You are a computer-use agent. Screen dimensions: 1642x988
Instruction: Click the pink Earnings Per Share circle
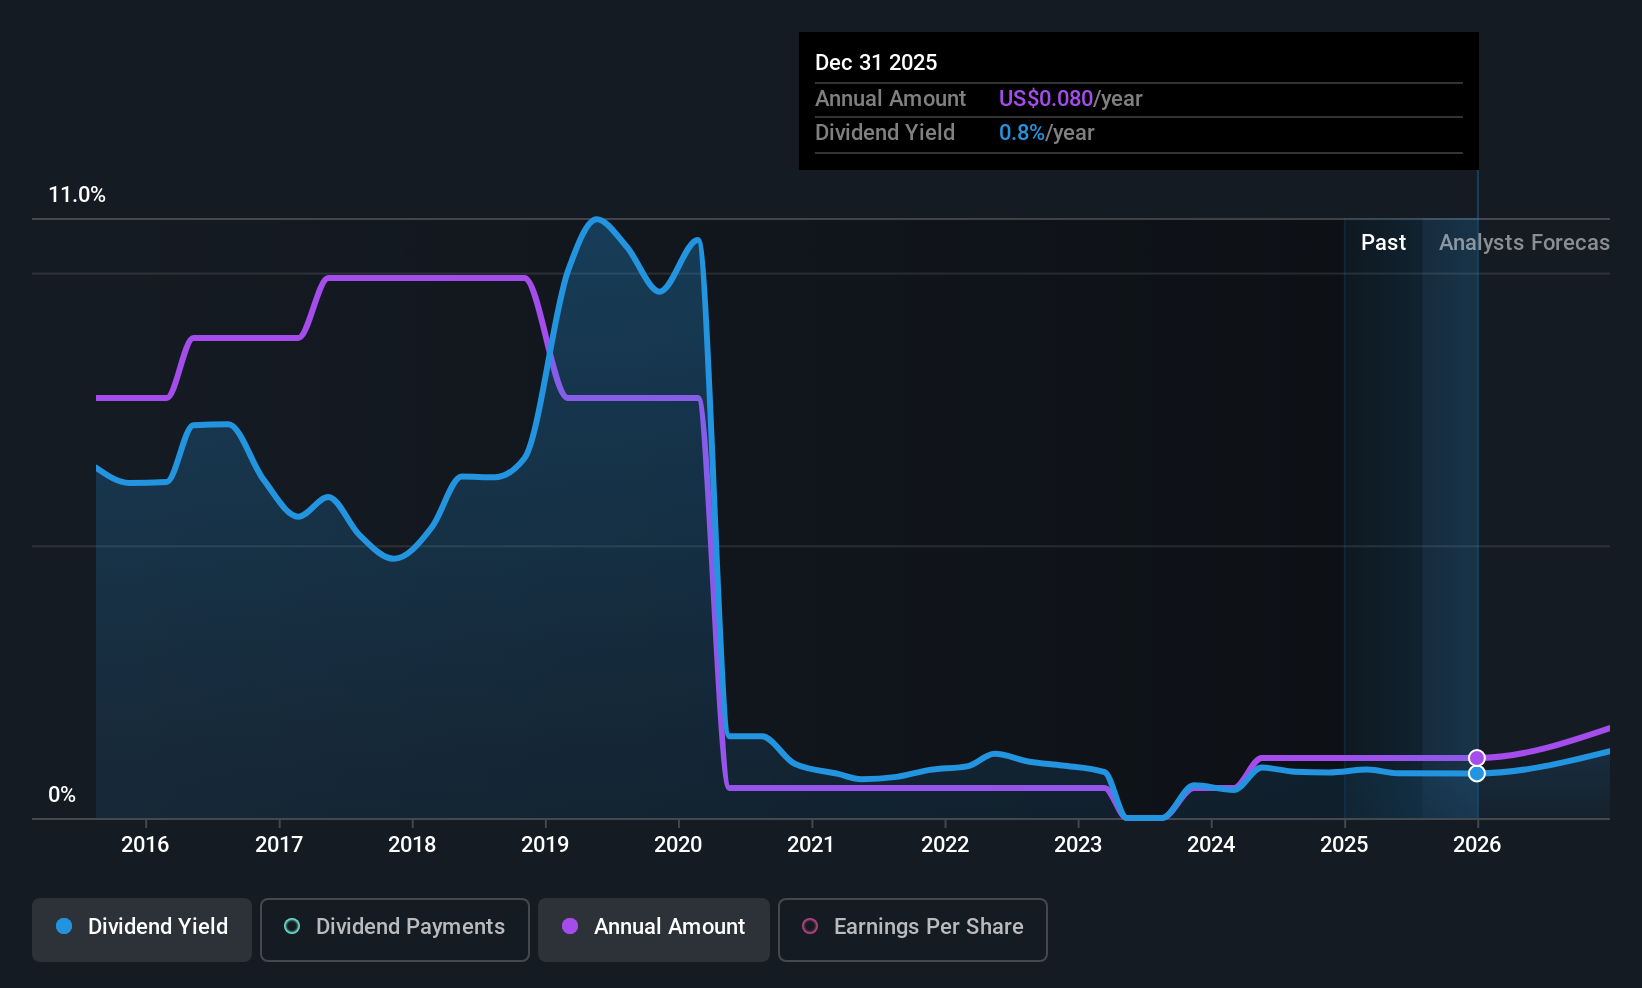point(810,926)
